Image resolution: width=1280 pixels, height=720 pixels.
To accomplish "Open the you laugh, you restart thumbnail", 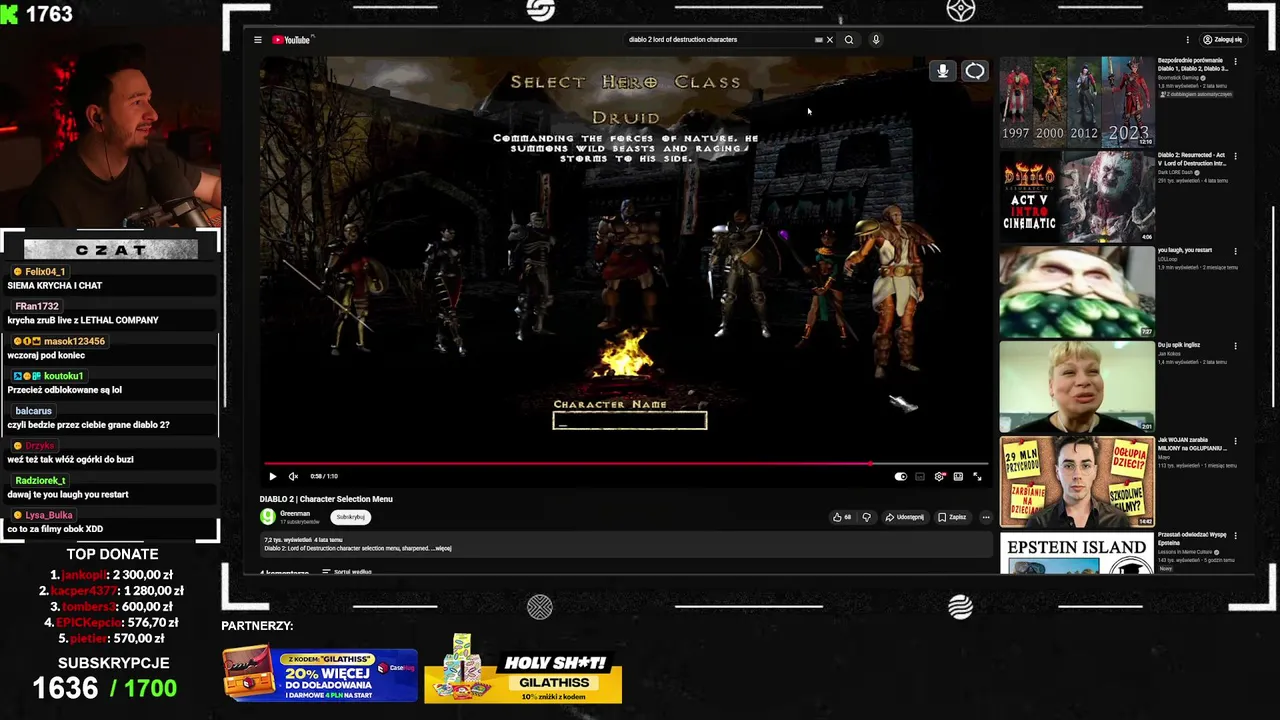I will (x=1077, y=292).
